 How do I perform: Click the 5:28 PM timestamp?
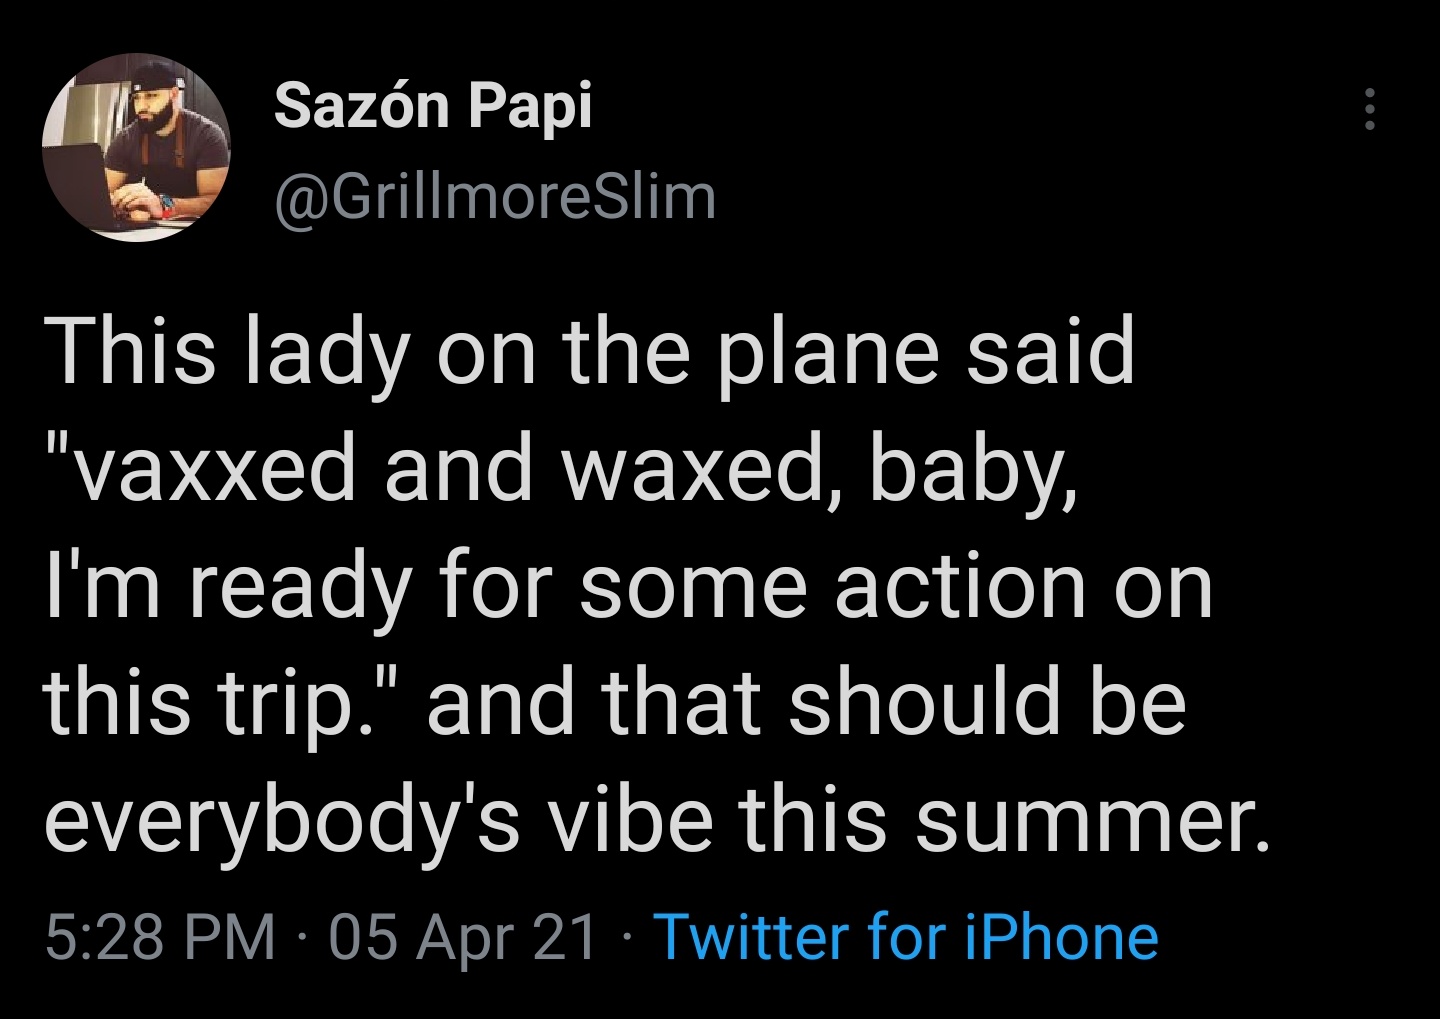point(160,938)
